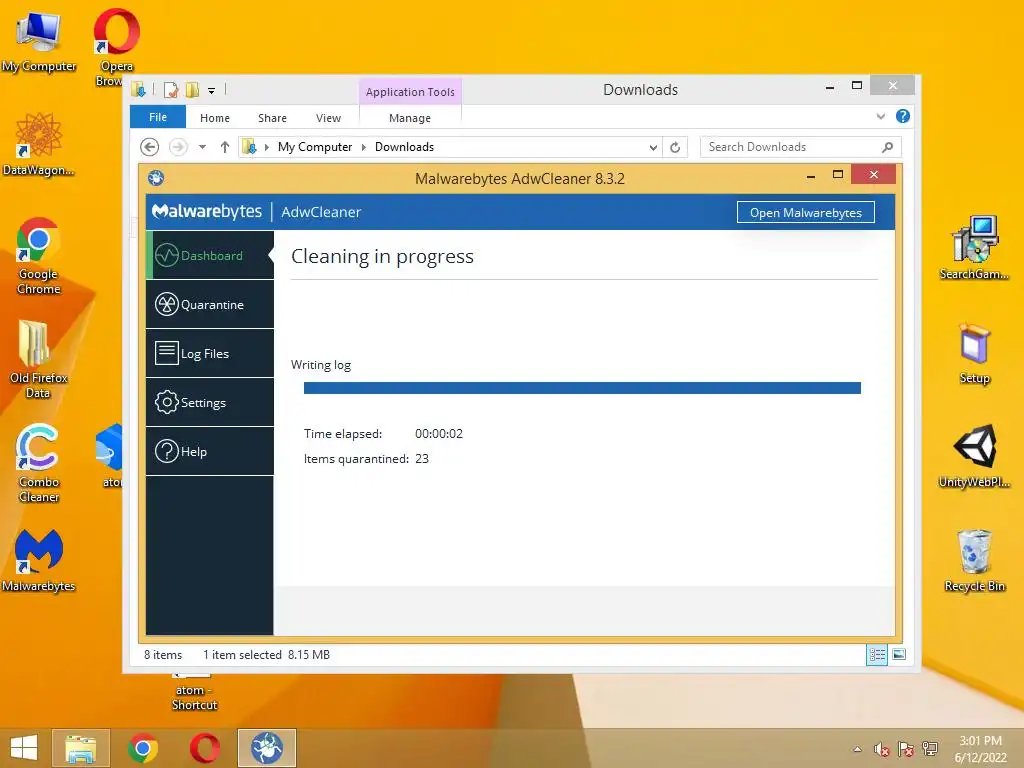
Task: Open Google Chrome desktop shortcut
Action: (x=39, y=256)
